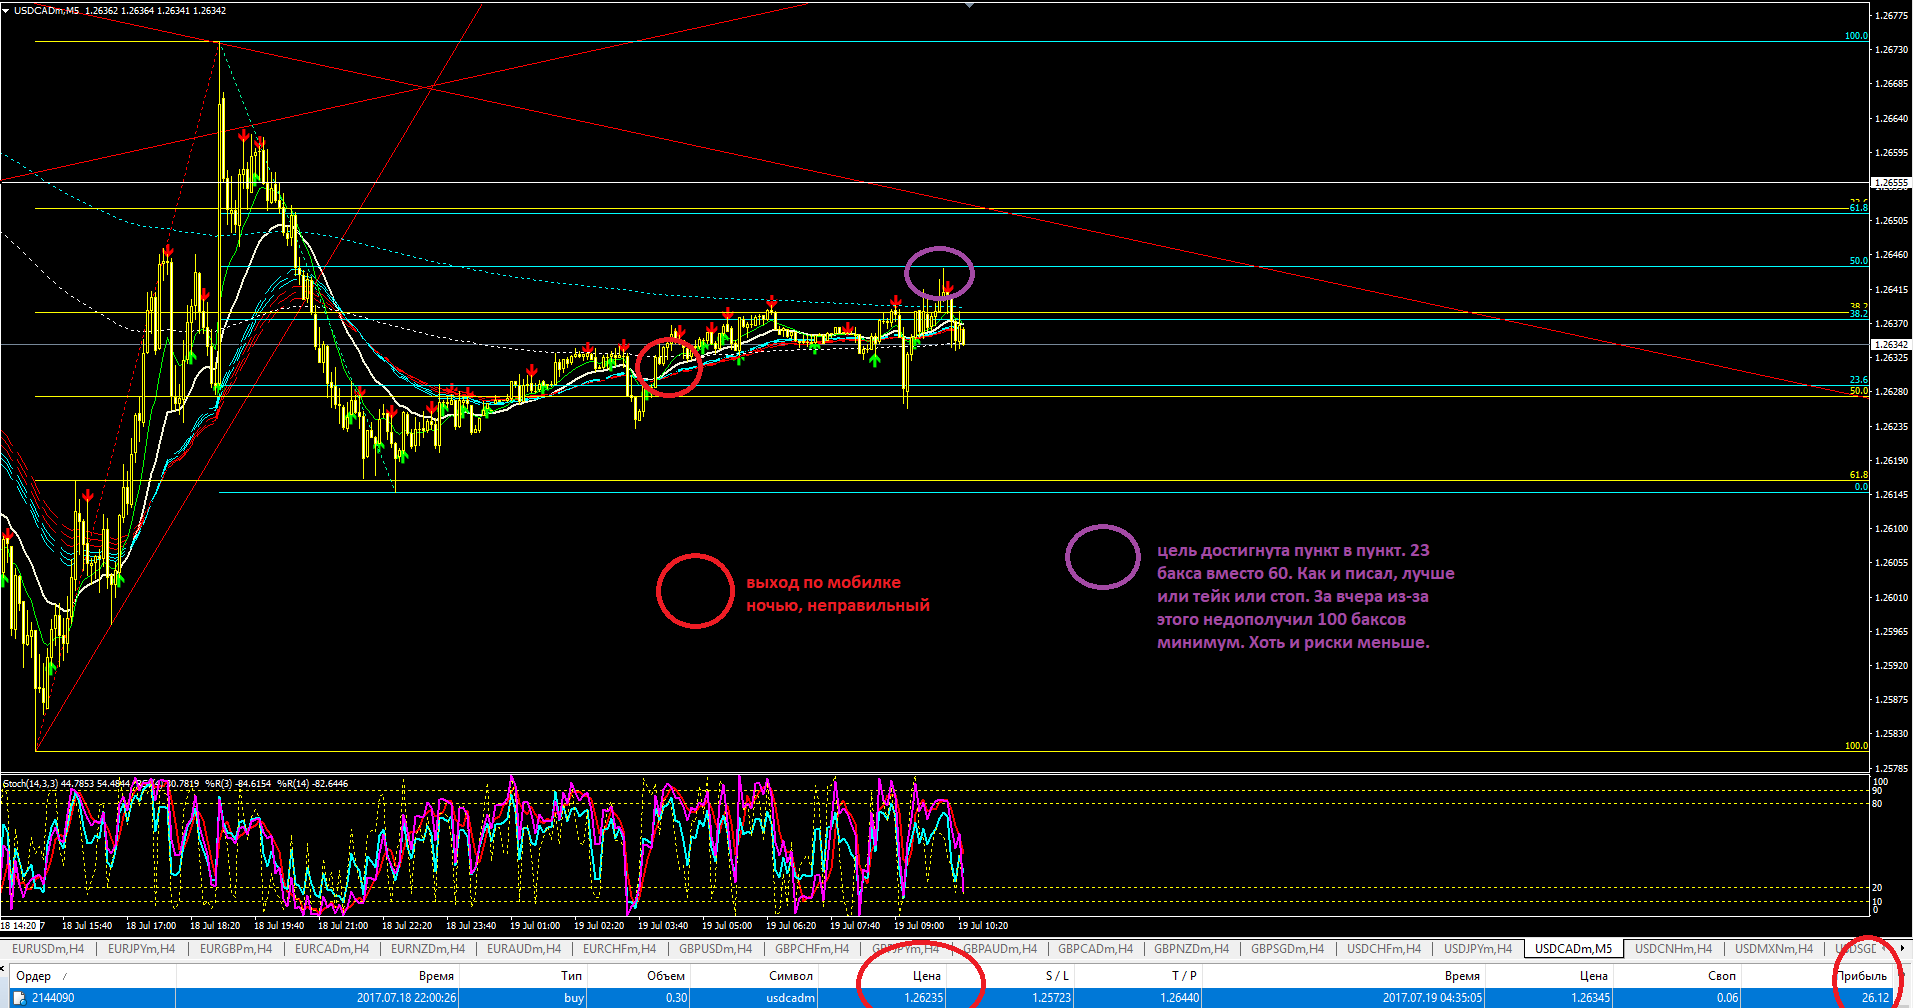This screenshot has width=1913, height=1008.
Task: Open the USDCHFm,H4 chart tab
Action: point(1383,949)
